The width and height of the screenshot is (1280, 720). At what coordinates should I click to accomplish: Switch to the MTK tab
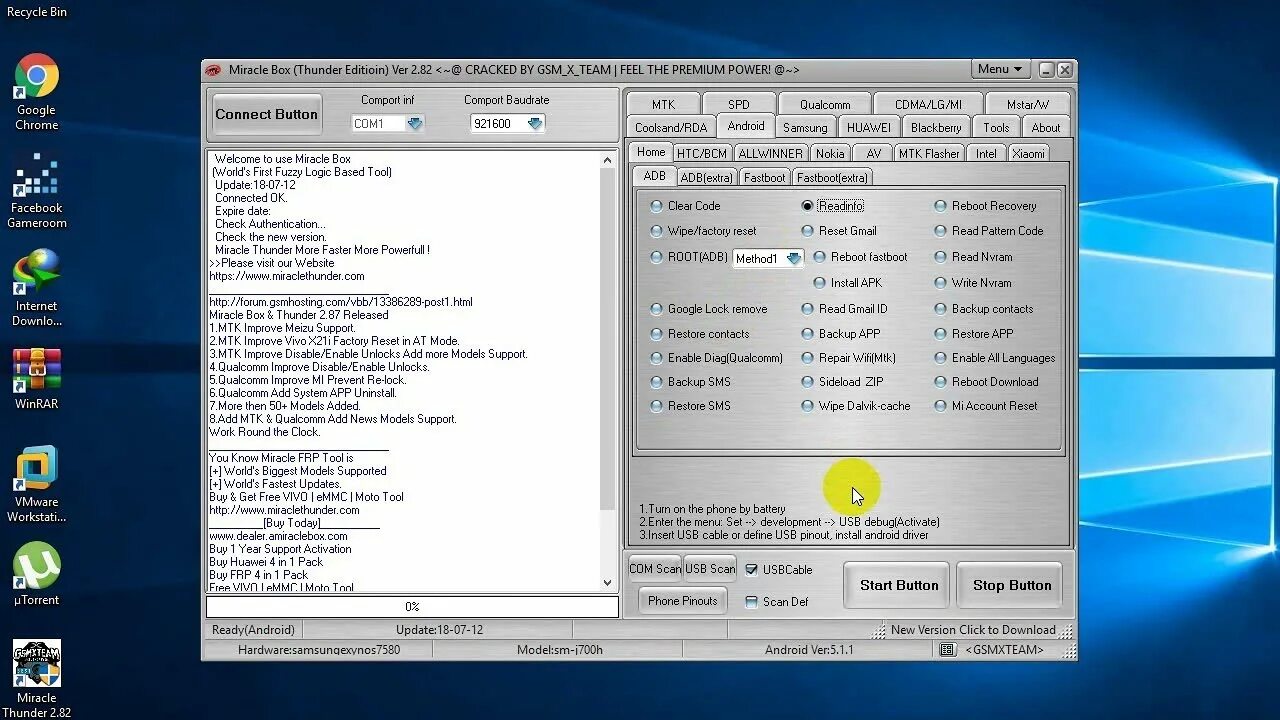(x=663, y=104)
